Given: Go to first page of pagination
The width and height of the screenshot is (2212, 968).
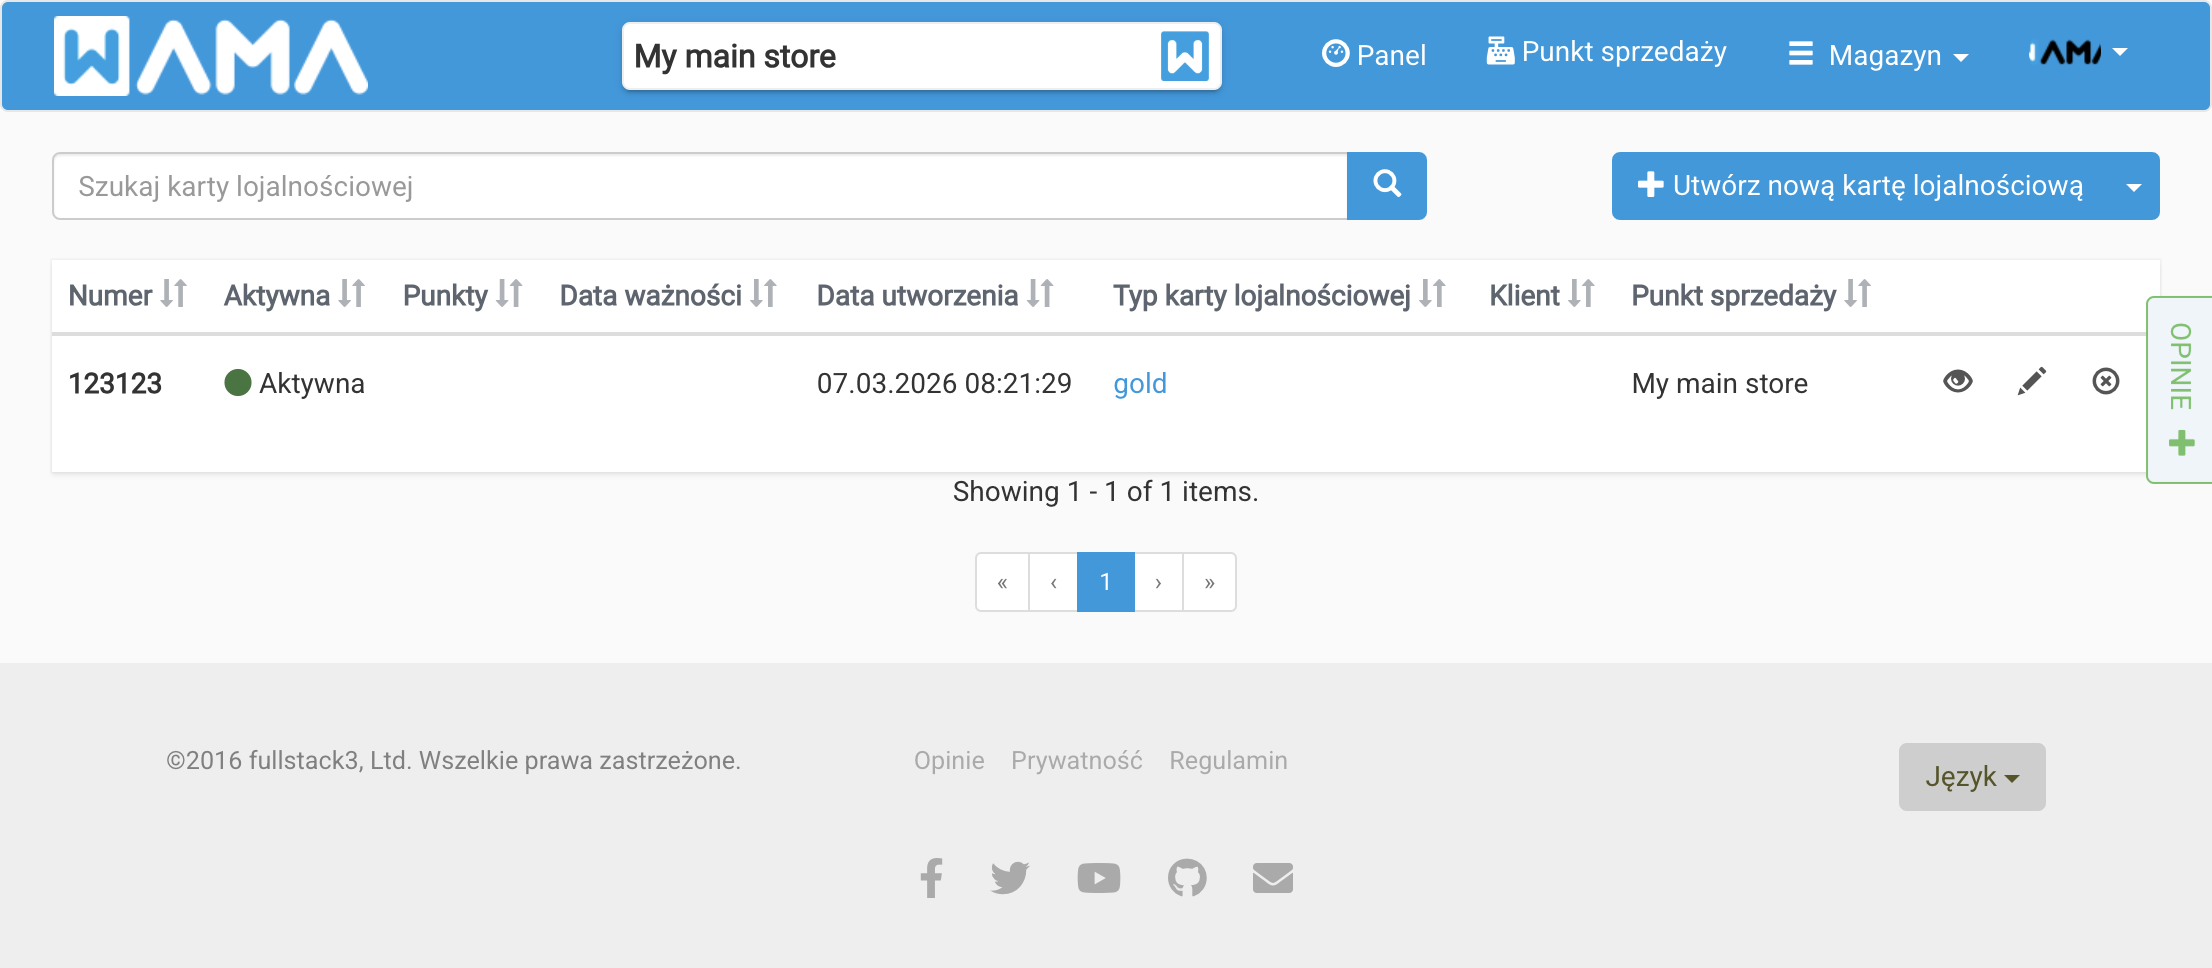Looking at the screenshot, I should tap(1002, 582).
